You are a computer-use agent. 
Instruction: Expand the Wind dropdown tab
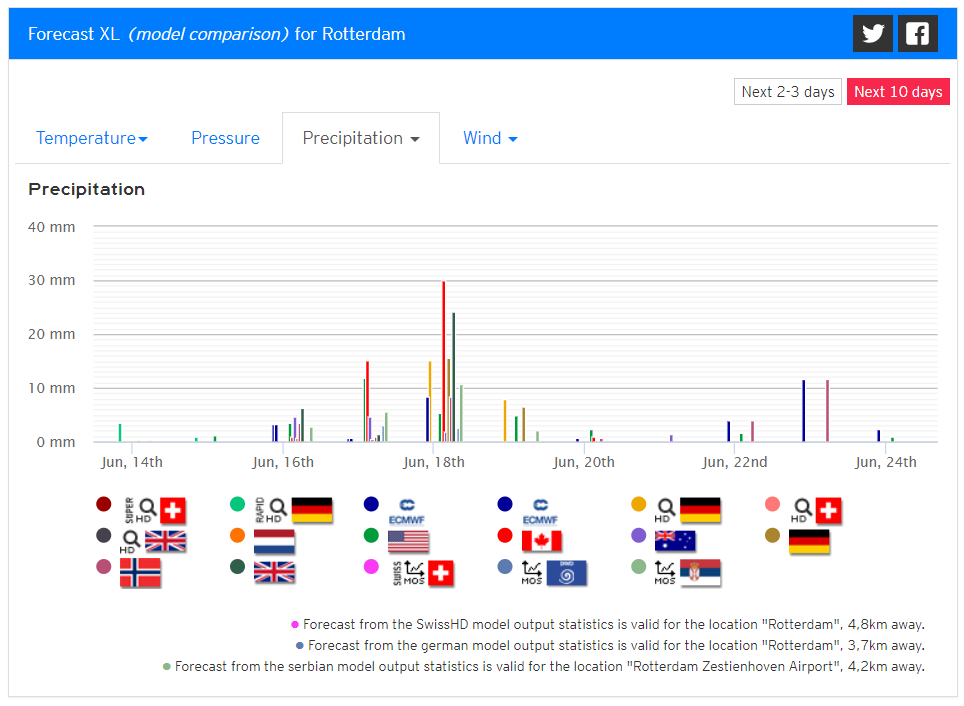tap(490, 138)
